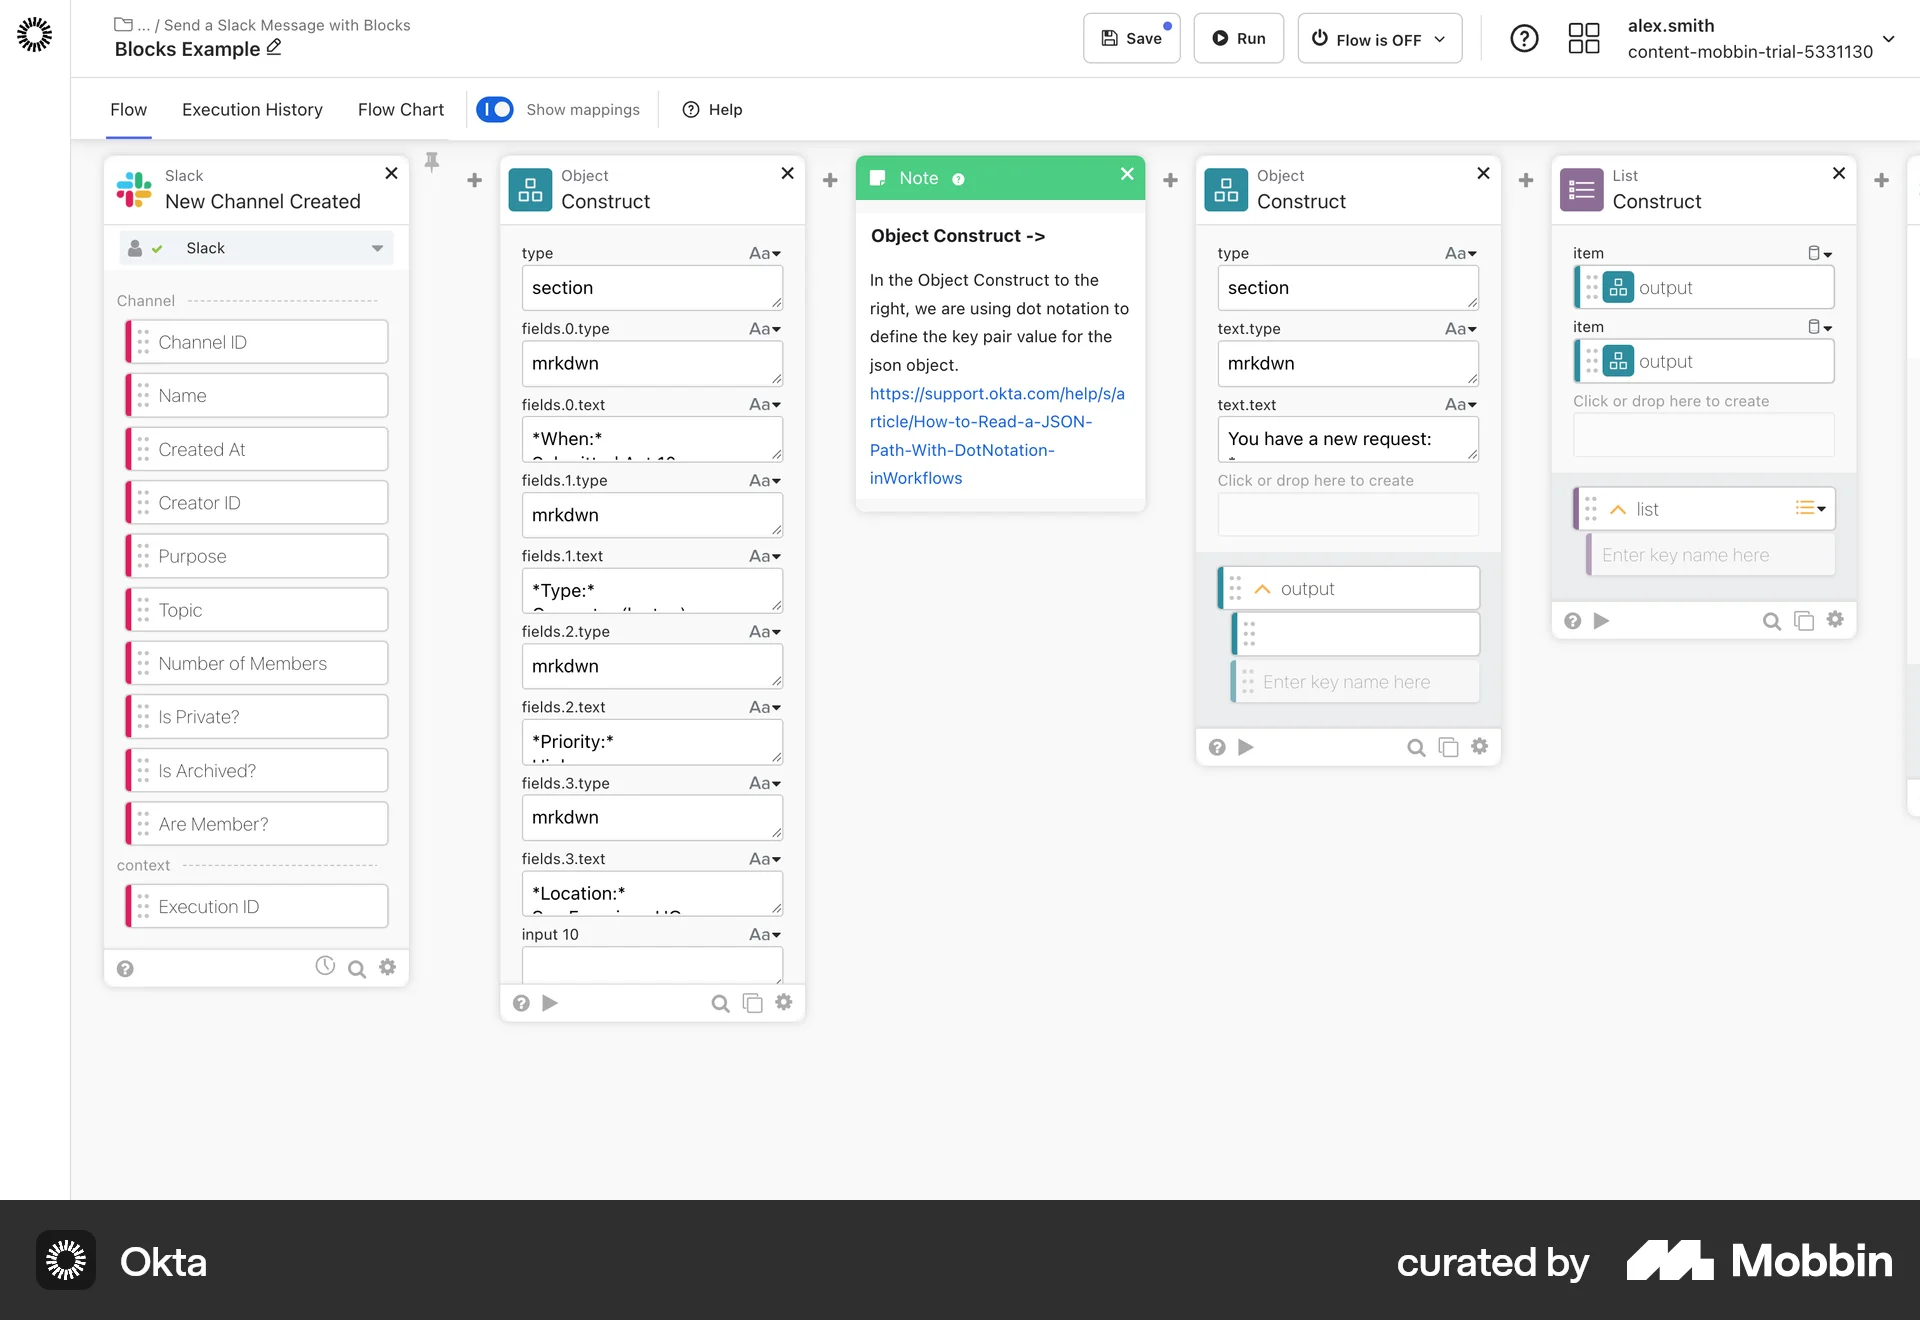Viewport: 1920px width, 1320px height.
Task: Switch to the Execution History tab
Action: pos(252,109)
